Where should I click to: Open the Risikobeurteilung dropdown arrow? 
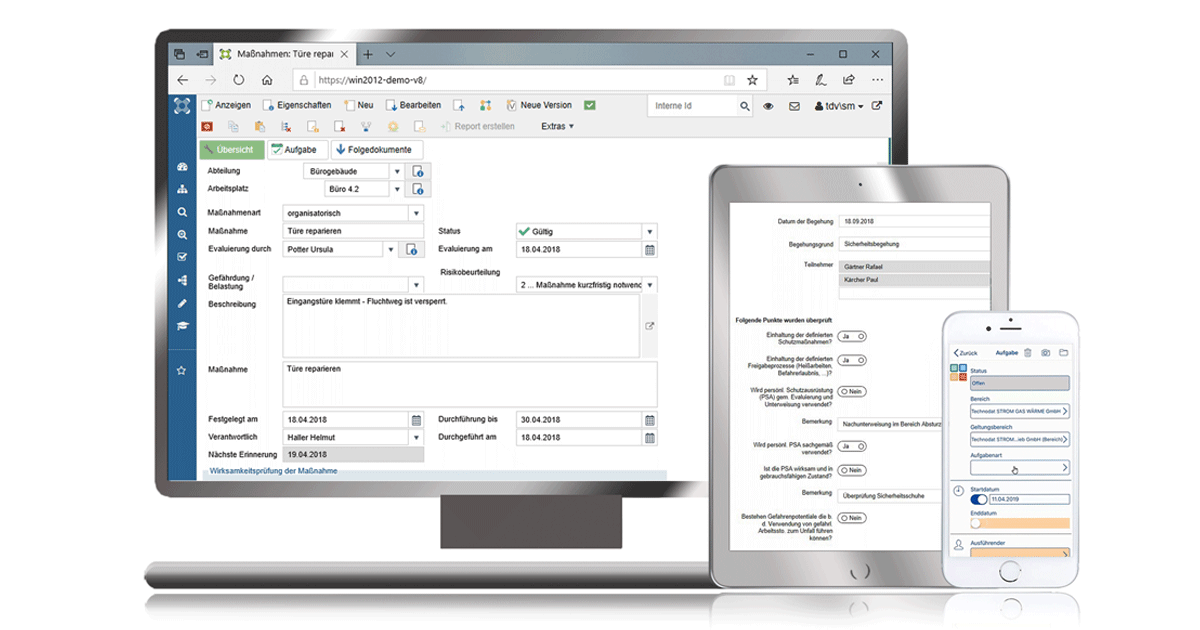tap(650, 285)
